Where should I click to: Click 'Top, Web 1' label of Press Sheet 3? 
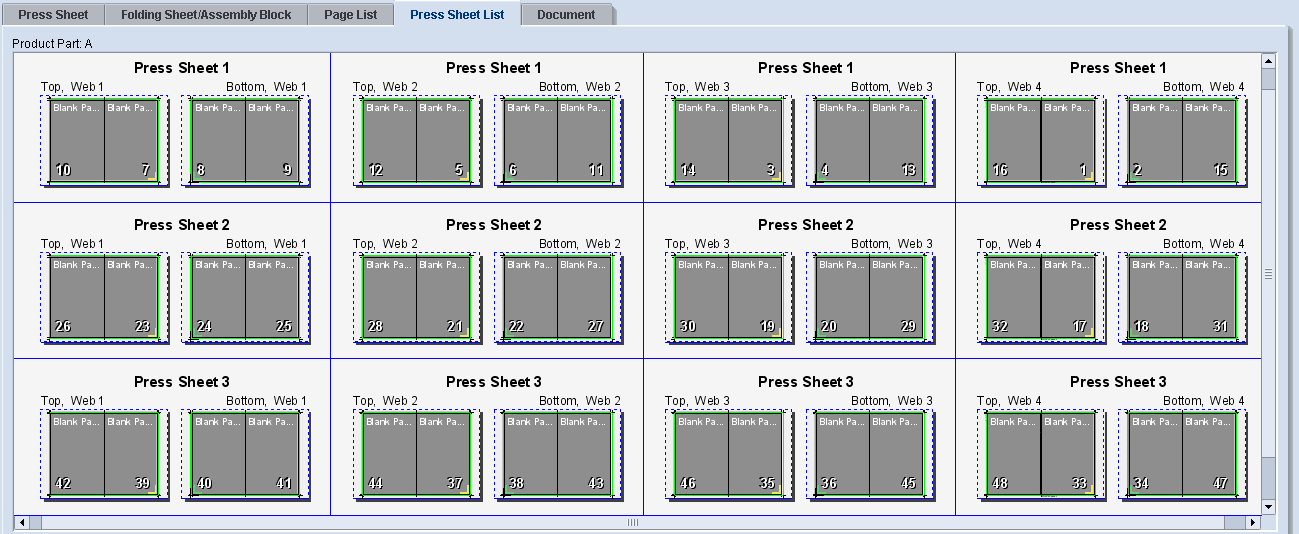(x=72, y=401)
